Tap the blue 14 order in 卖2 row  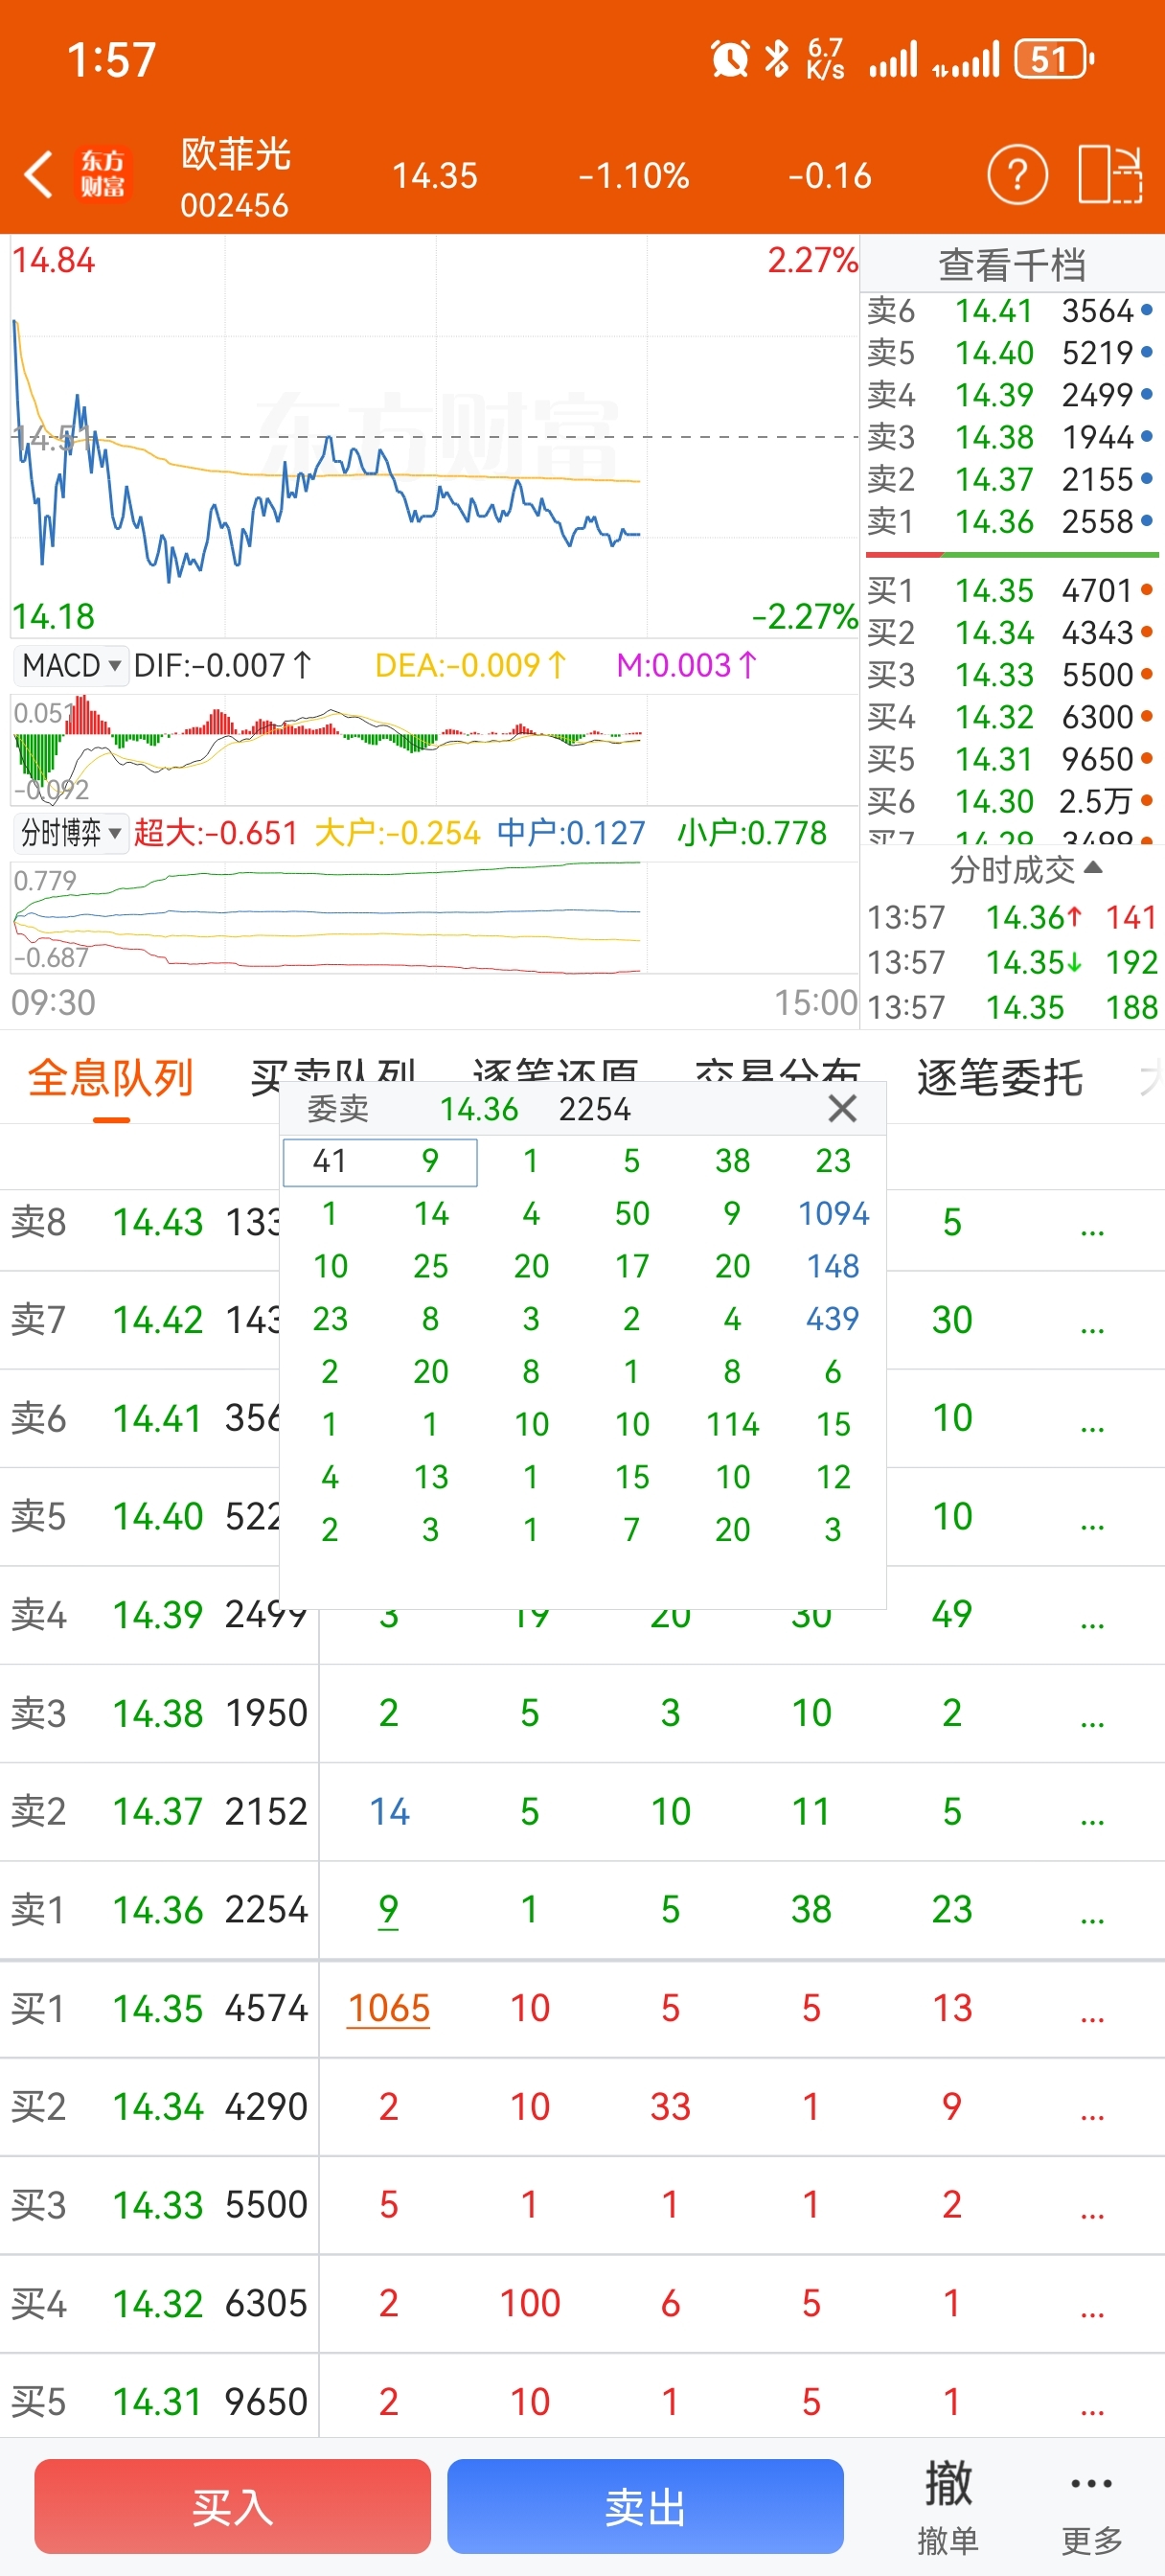[389, 1811]
